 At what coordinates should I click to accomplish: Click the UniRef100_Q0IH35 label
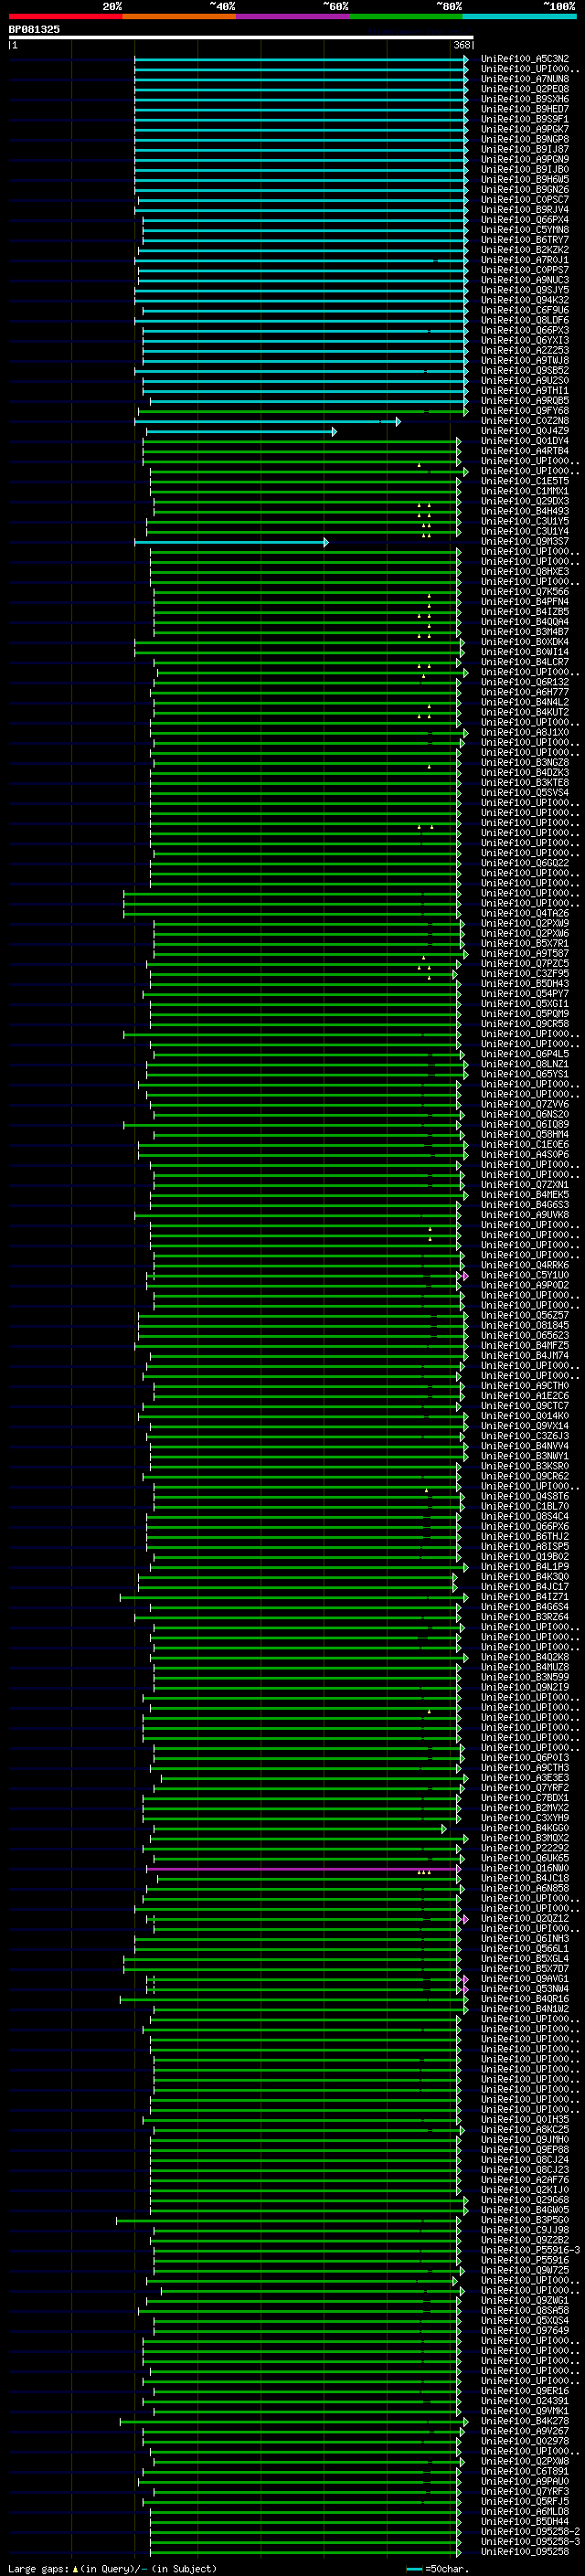tap(525, 2119)
